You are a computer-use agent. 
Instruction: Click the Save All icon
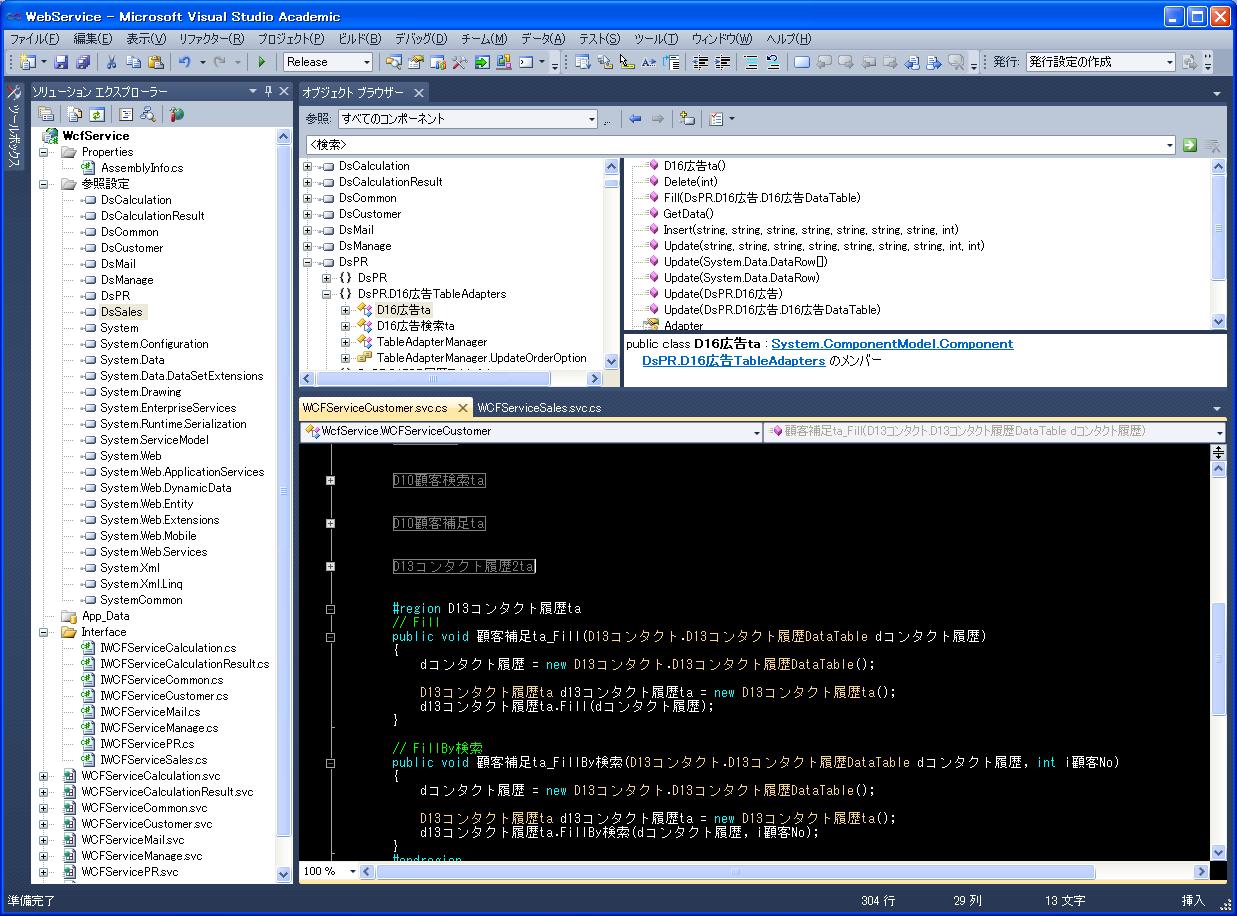(83, 62)
